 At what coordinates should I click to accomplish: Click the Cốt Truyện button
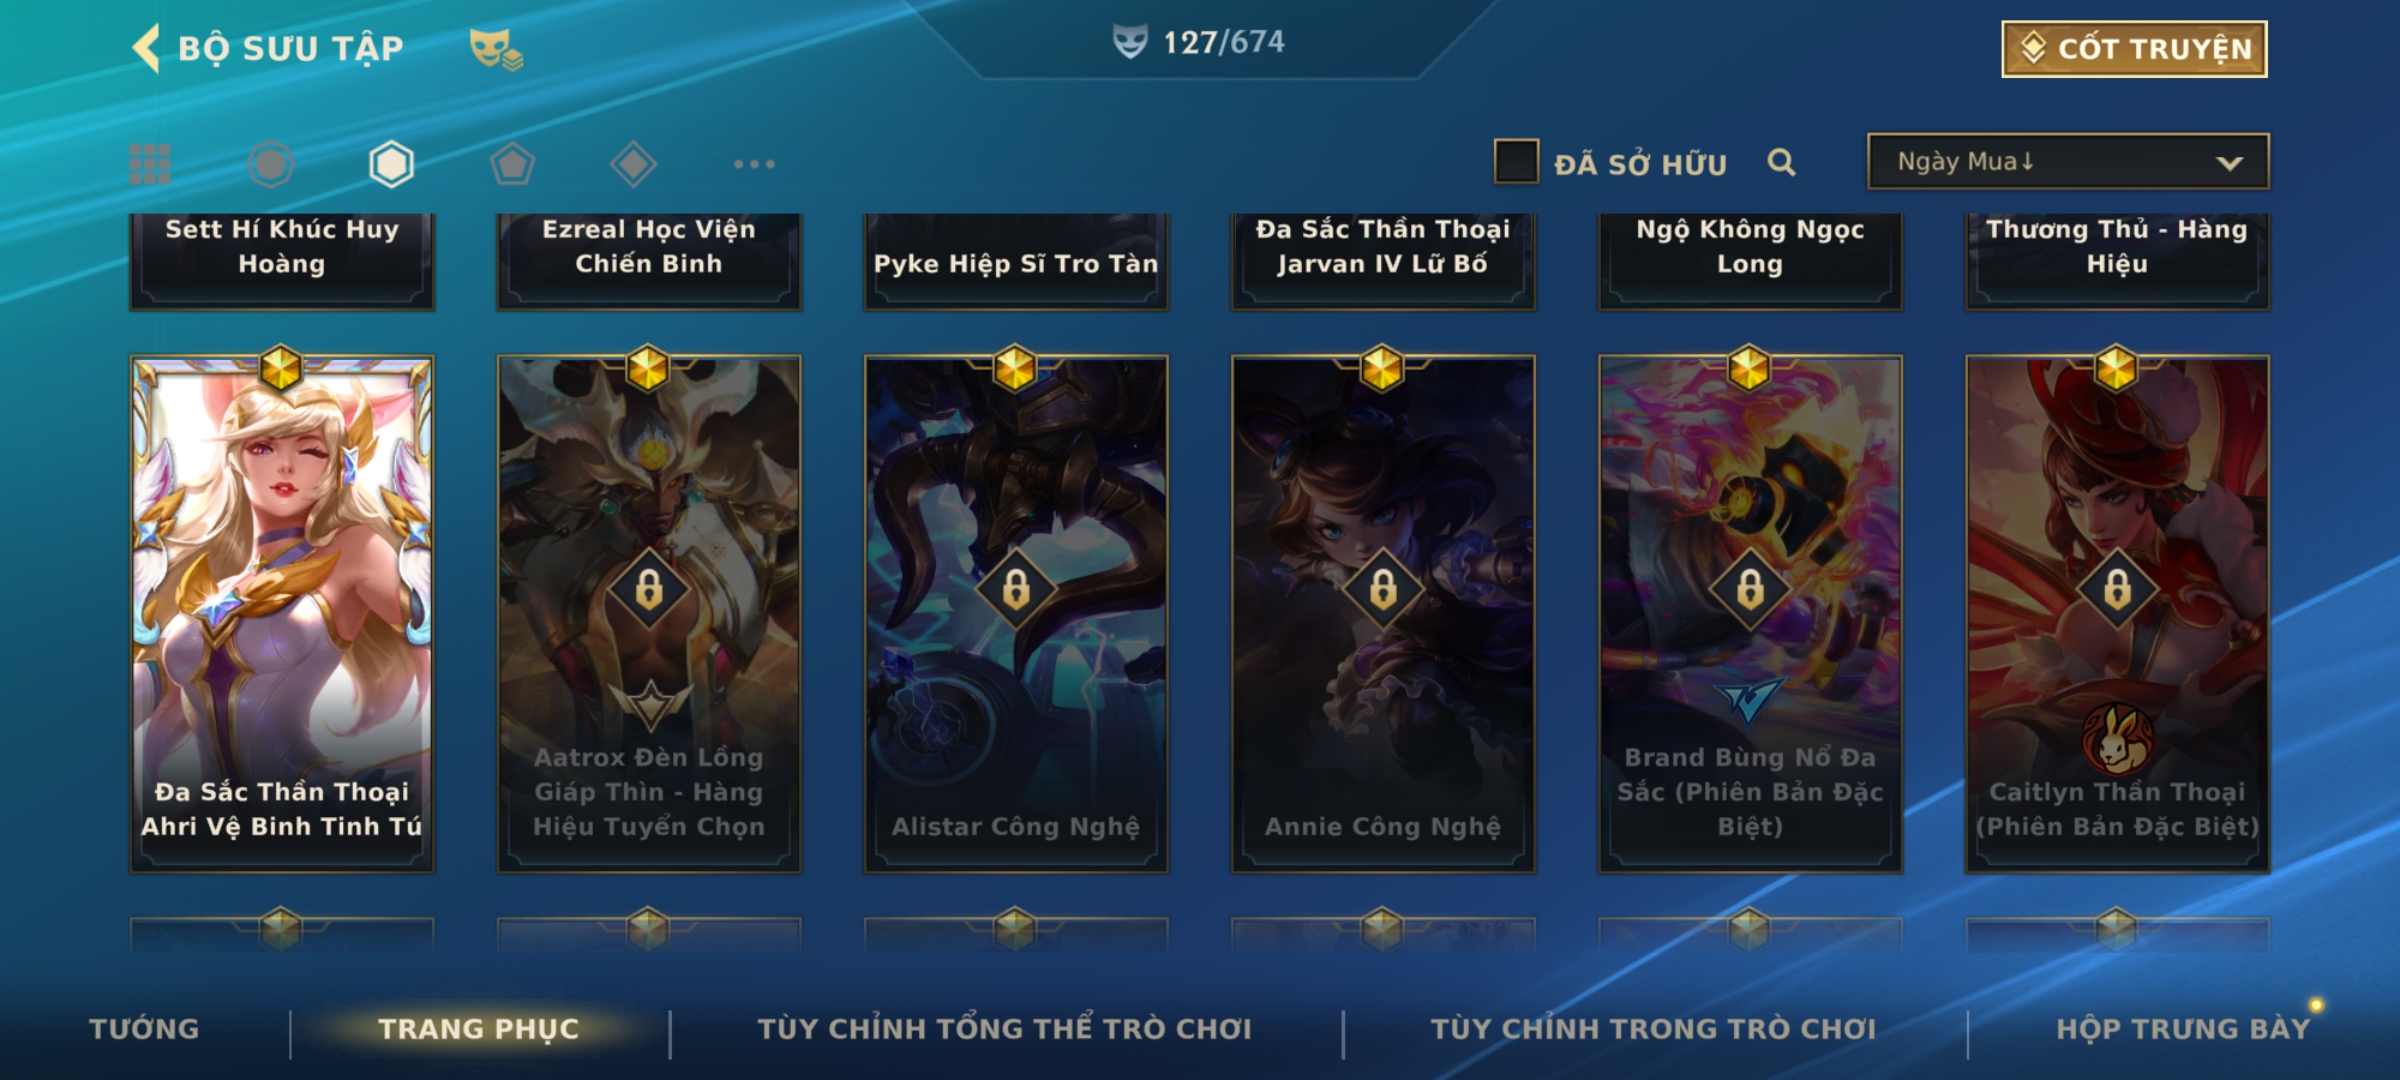pos(2134,49)
